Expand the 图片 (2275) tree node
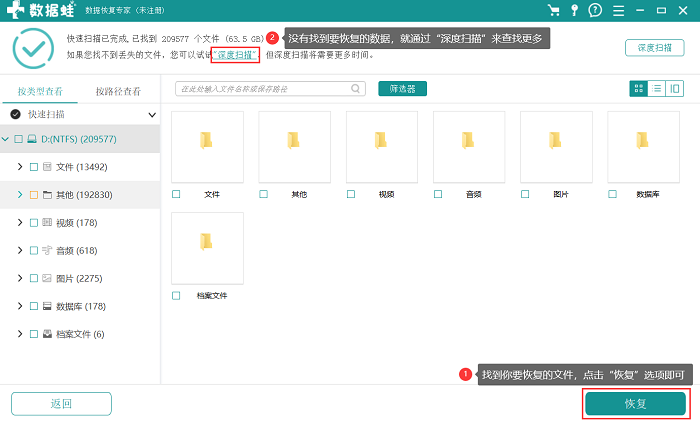Screen dimensions: 700x427 (20, 278)
